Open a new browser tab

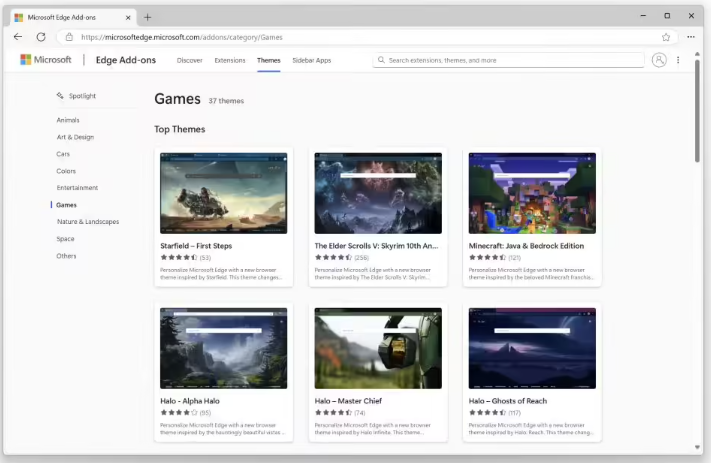(x=148, y=17)
